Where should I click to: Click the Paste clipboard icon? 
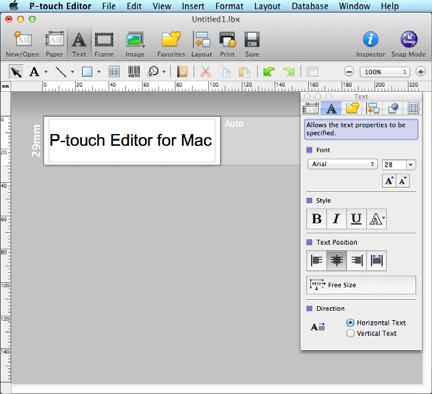pos(244,72)
